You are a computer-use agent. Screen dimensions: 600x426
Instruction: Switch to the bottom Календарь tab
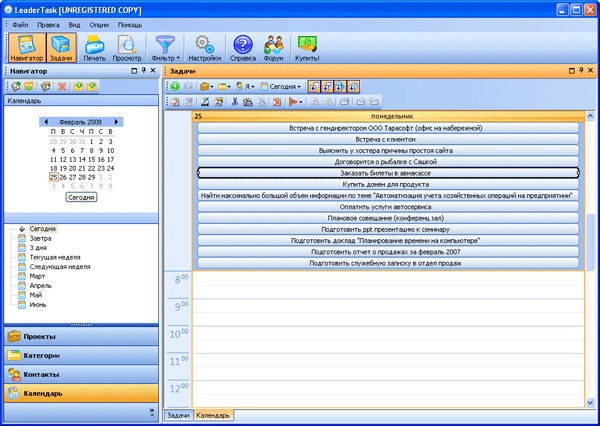point(213,415)
